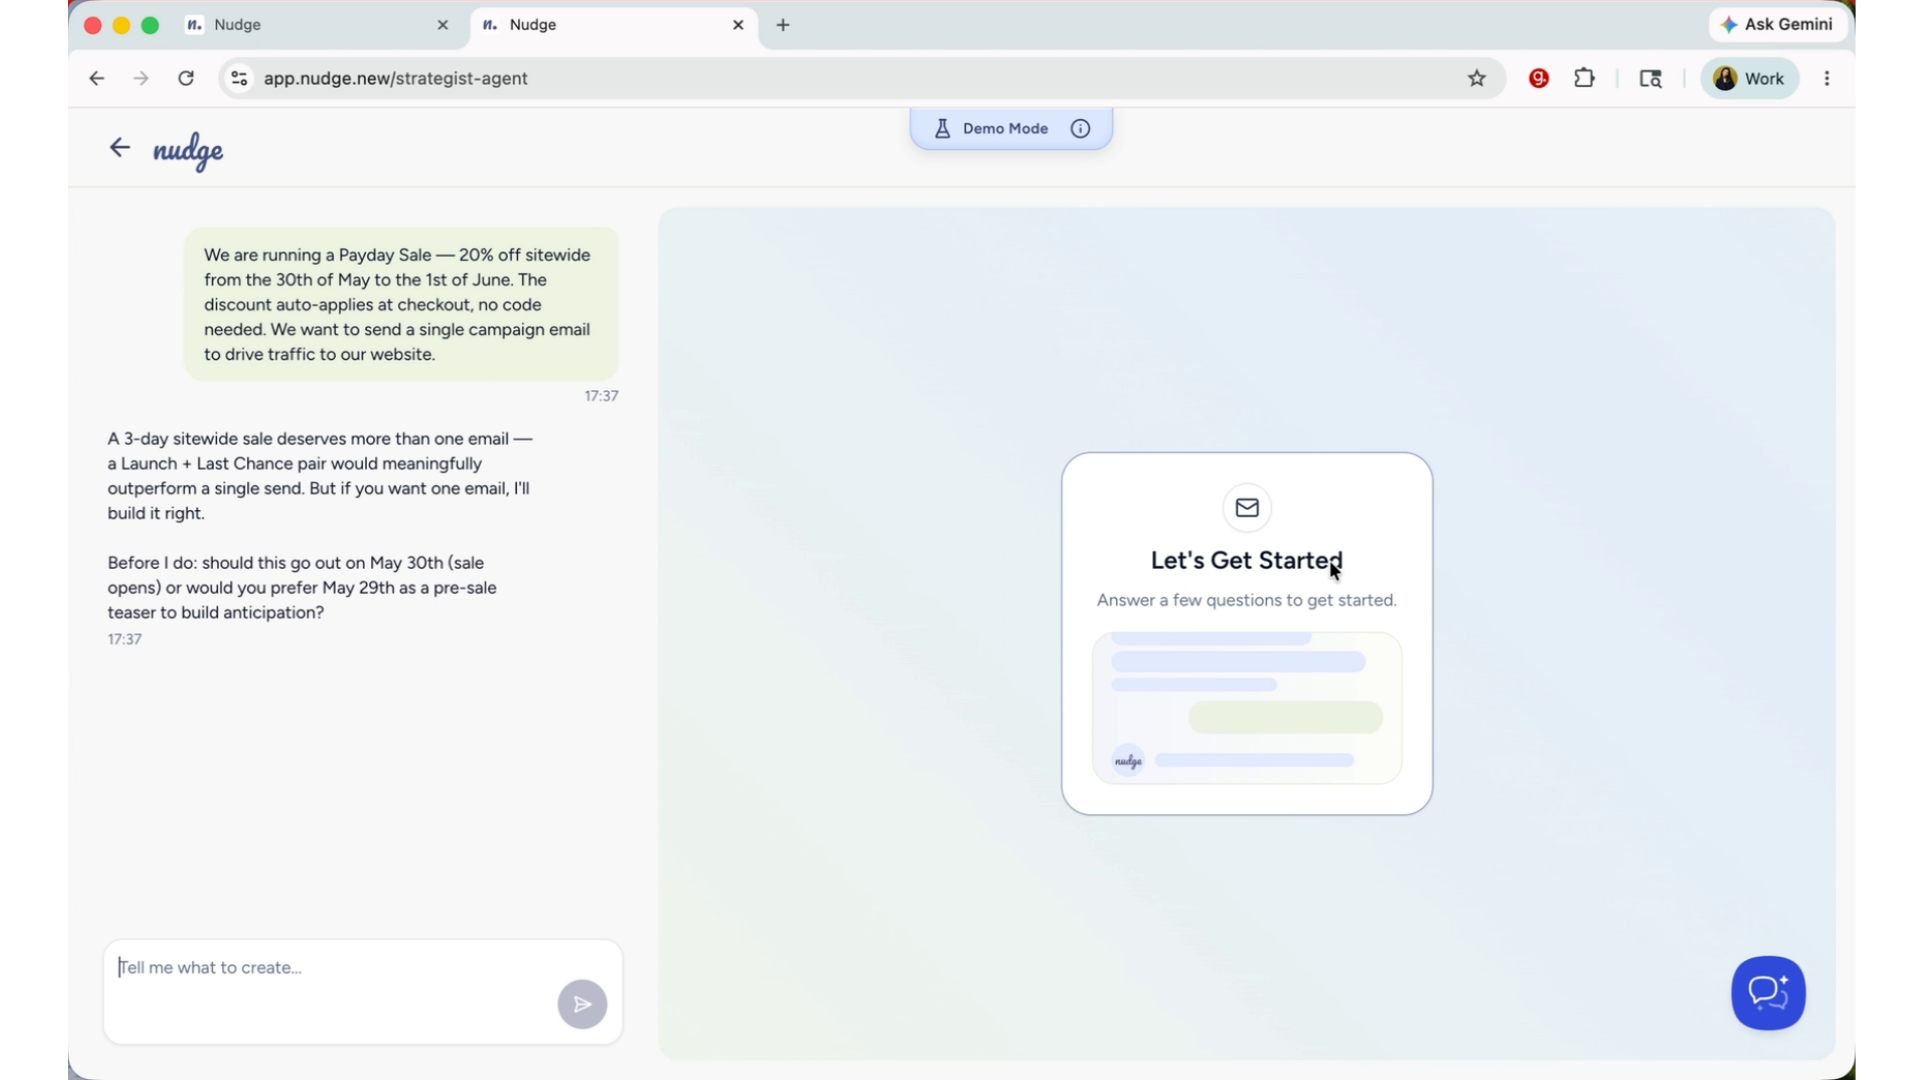View site information icon in address bar
This screenshot has height=1080, width=1920.
pyautogui.click(x=239, y=78)
